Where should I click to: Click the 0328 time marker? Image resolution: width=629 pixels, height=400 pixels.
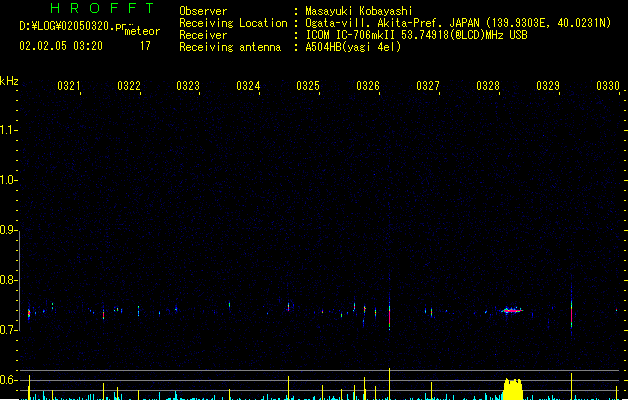click(x=488, y=86)
